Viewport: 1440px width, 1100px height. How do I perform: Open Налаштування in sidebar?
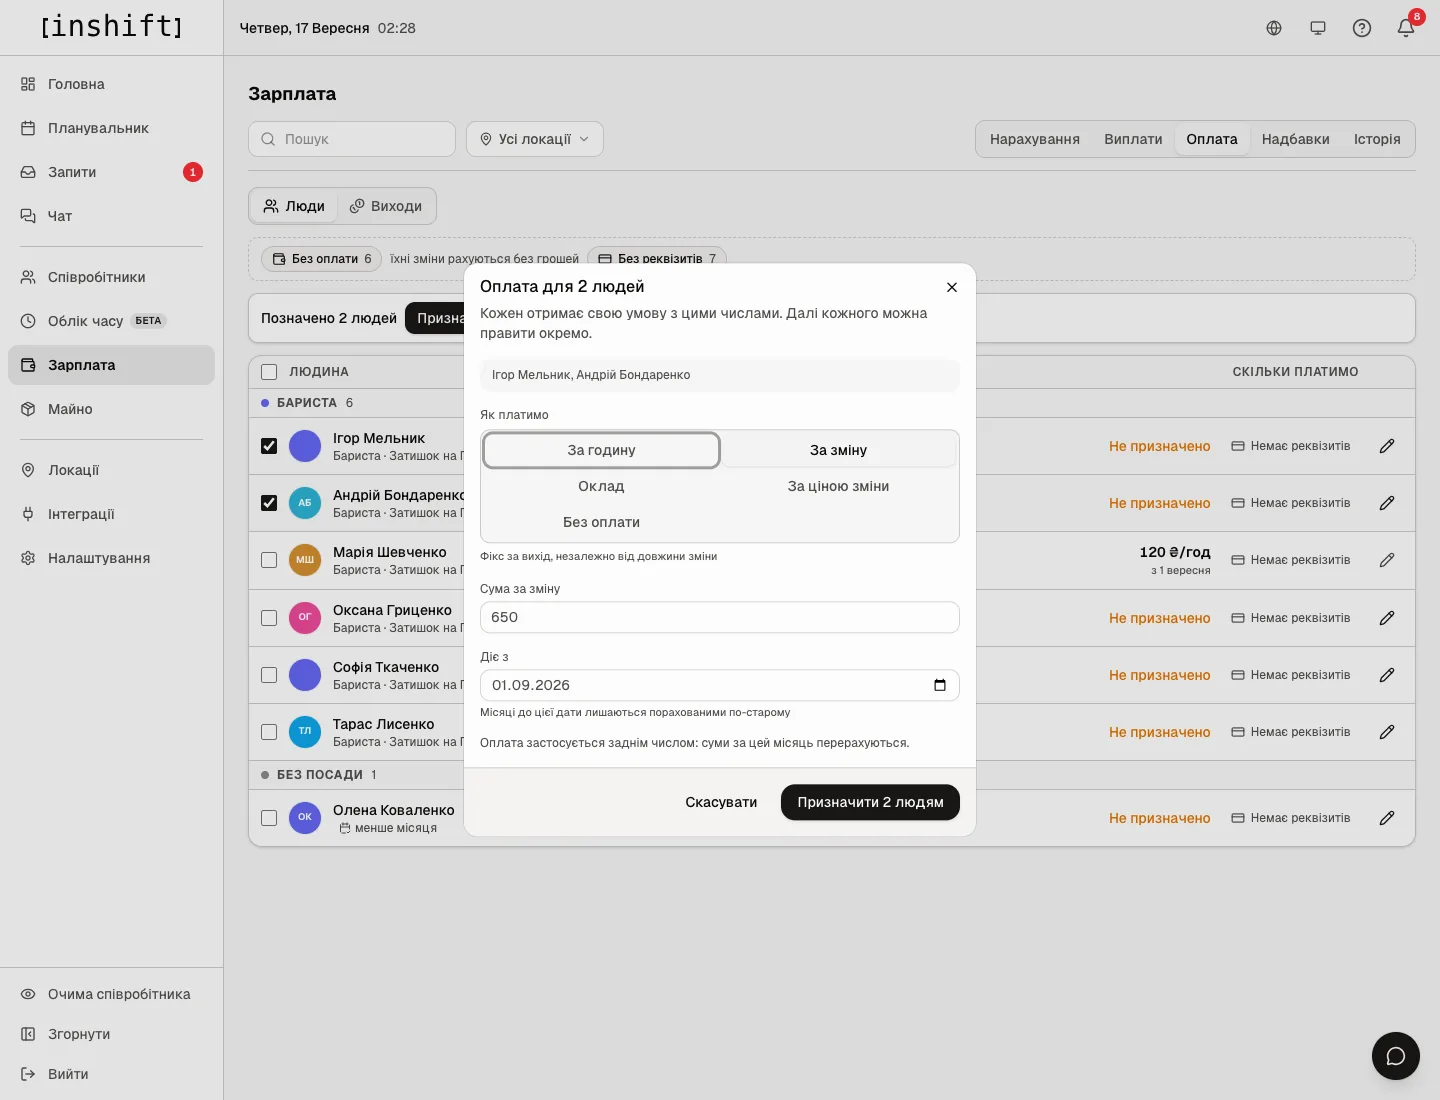click(111, 558)
